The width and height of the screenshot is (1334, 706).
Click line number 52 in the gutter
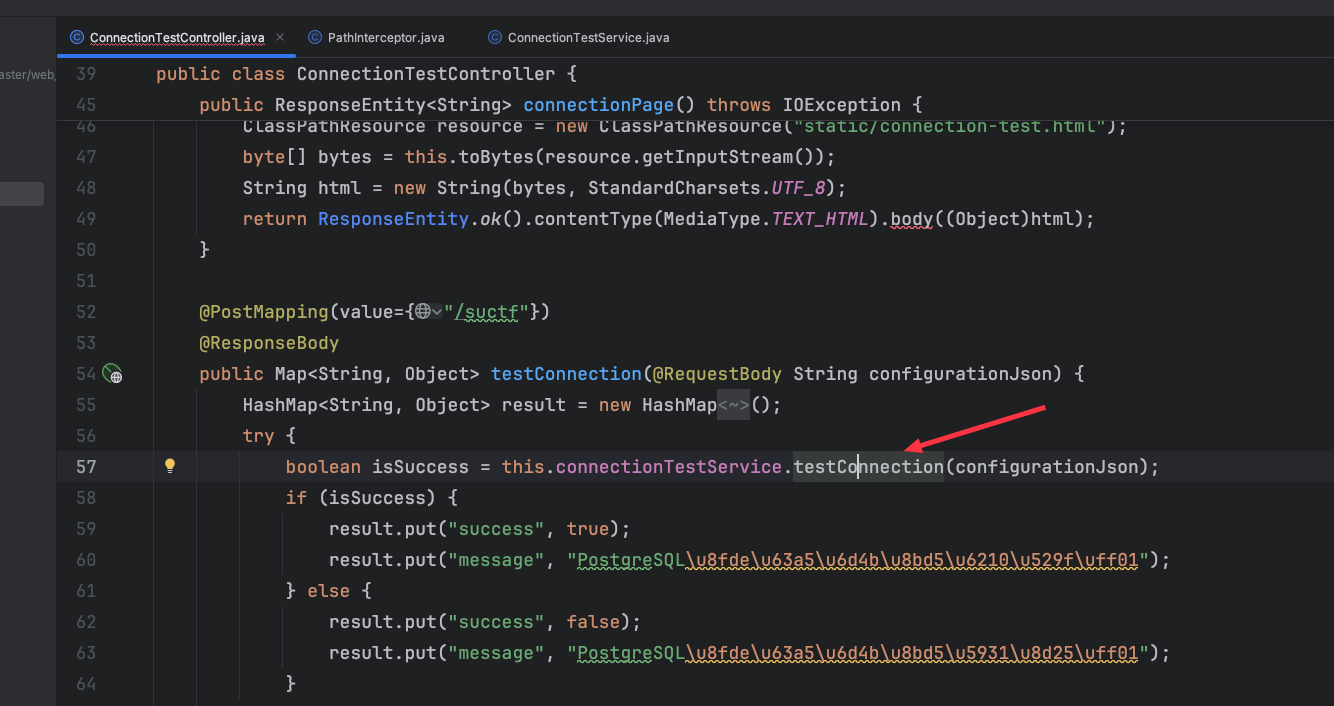click(x=86, y=312)
